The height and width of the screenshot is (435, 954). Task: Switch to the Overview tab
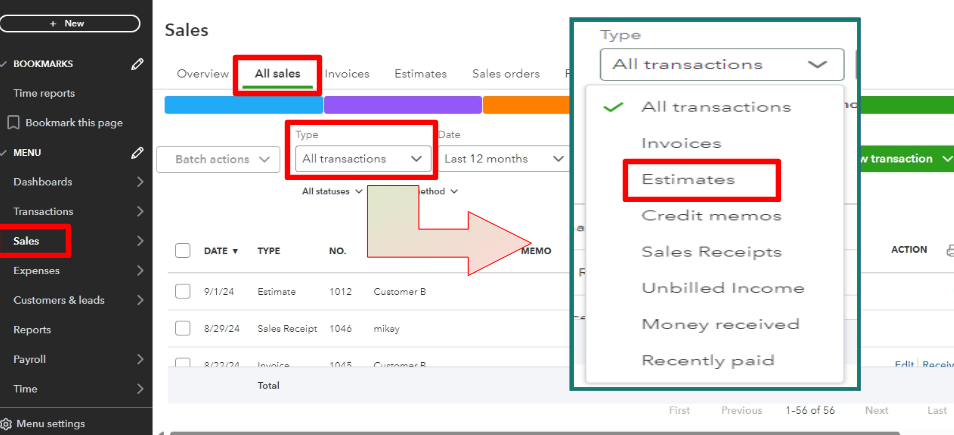[x=203, y=74]
